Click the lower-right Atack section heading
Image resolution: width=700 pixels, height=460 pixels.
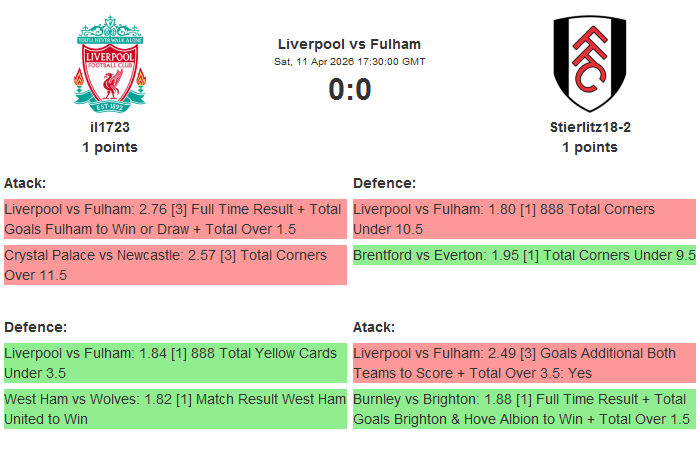(374, 327)
